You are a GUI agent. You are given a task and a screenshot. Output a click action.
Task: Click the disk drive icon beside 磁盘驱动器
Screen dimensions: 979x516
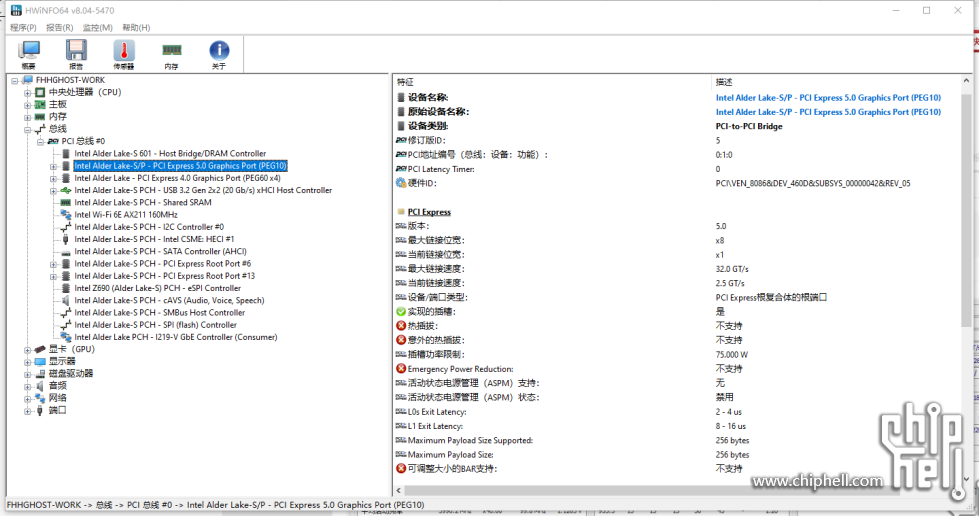click(40, 374)
